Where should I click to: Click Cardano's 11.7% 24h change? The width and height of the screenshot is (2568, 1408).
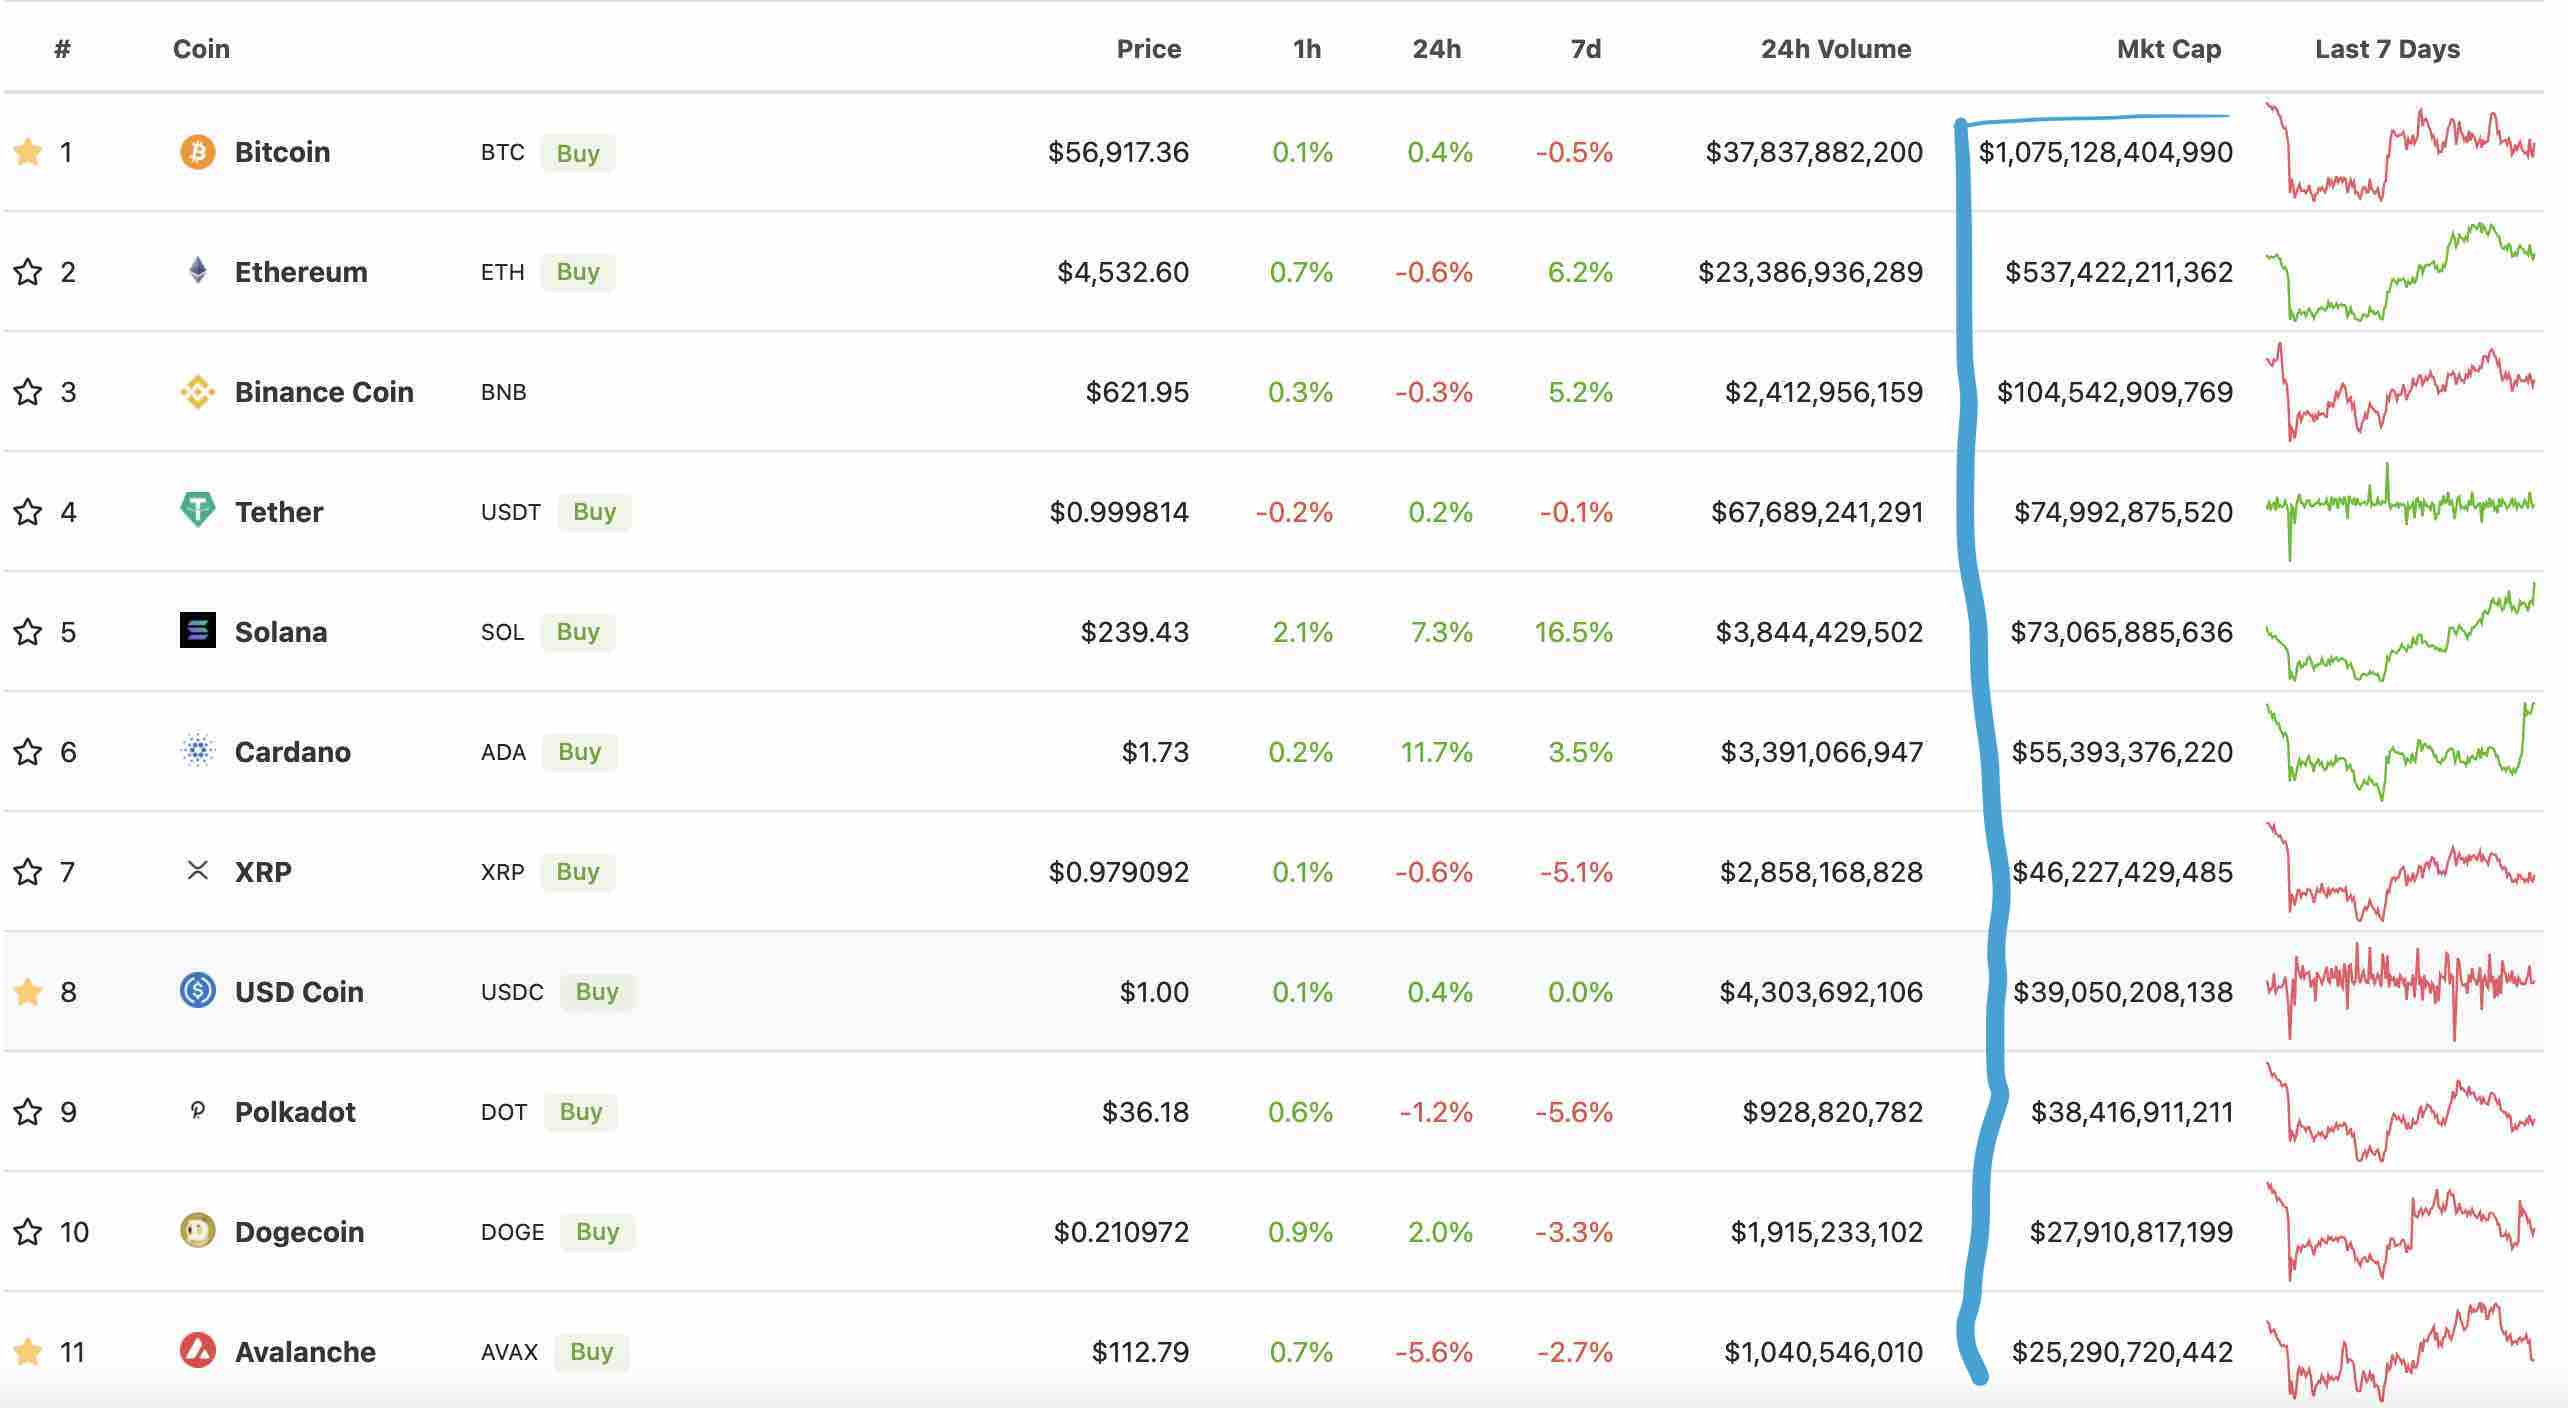click(1437, 752)
